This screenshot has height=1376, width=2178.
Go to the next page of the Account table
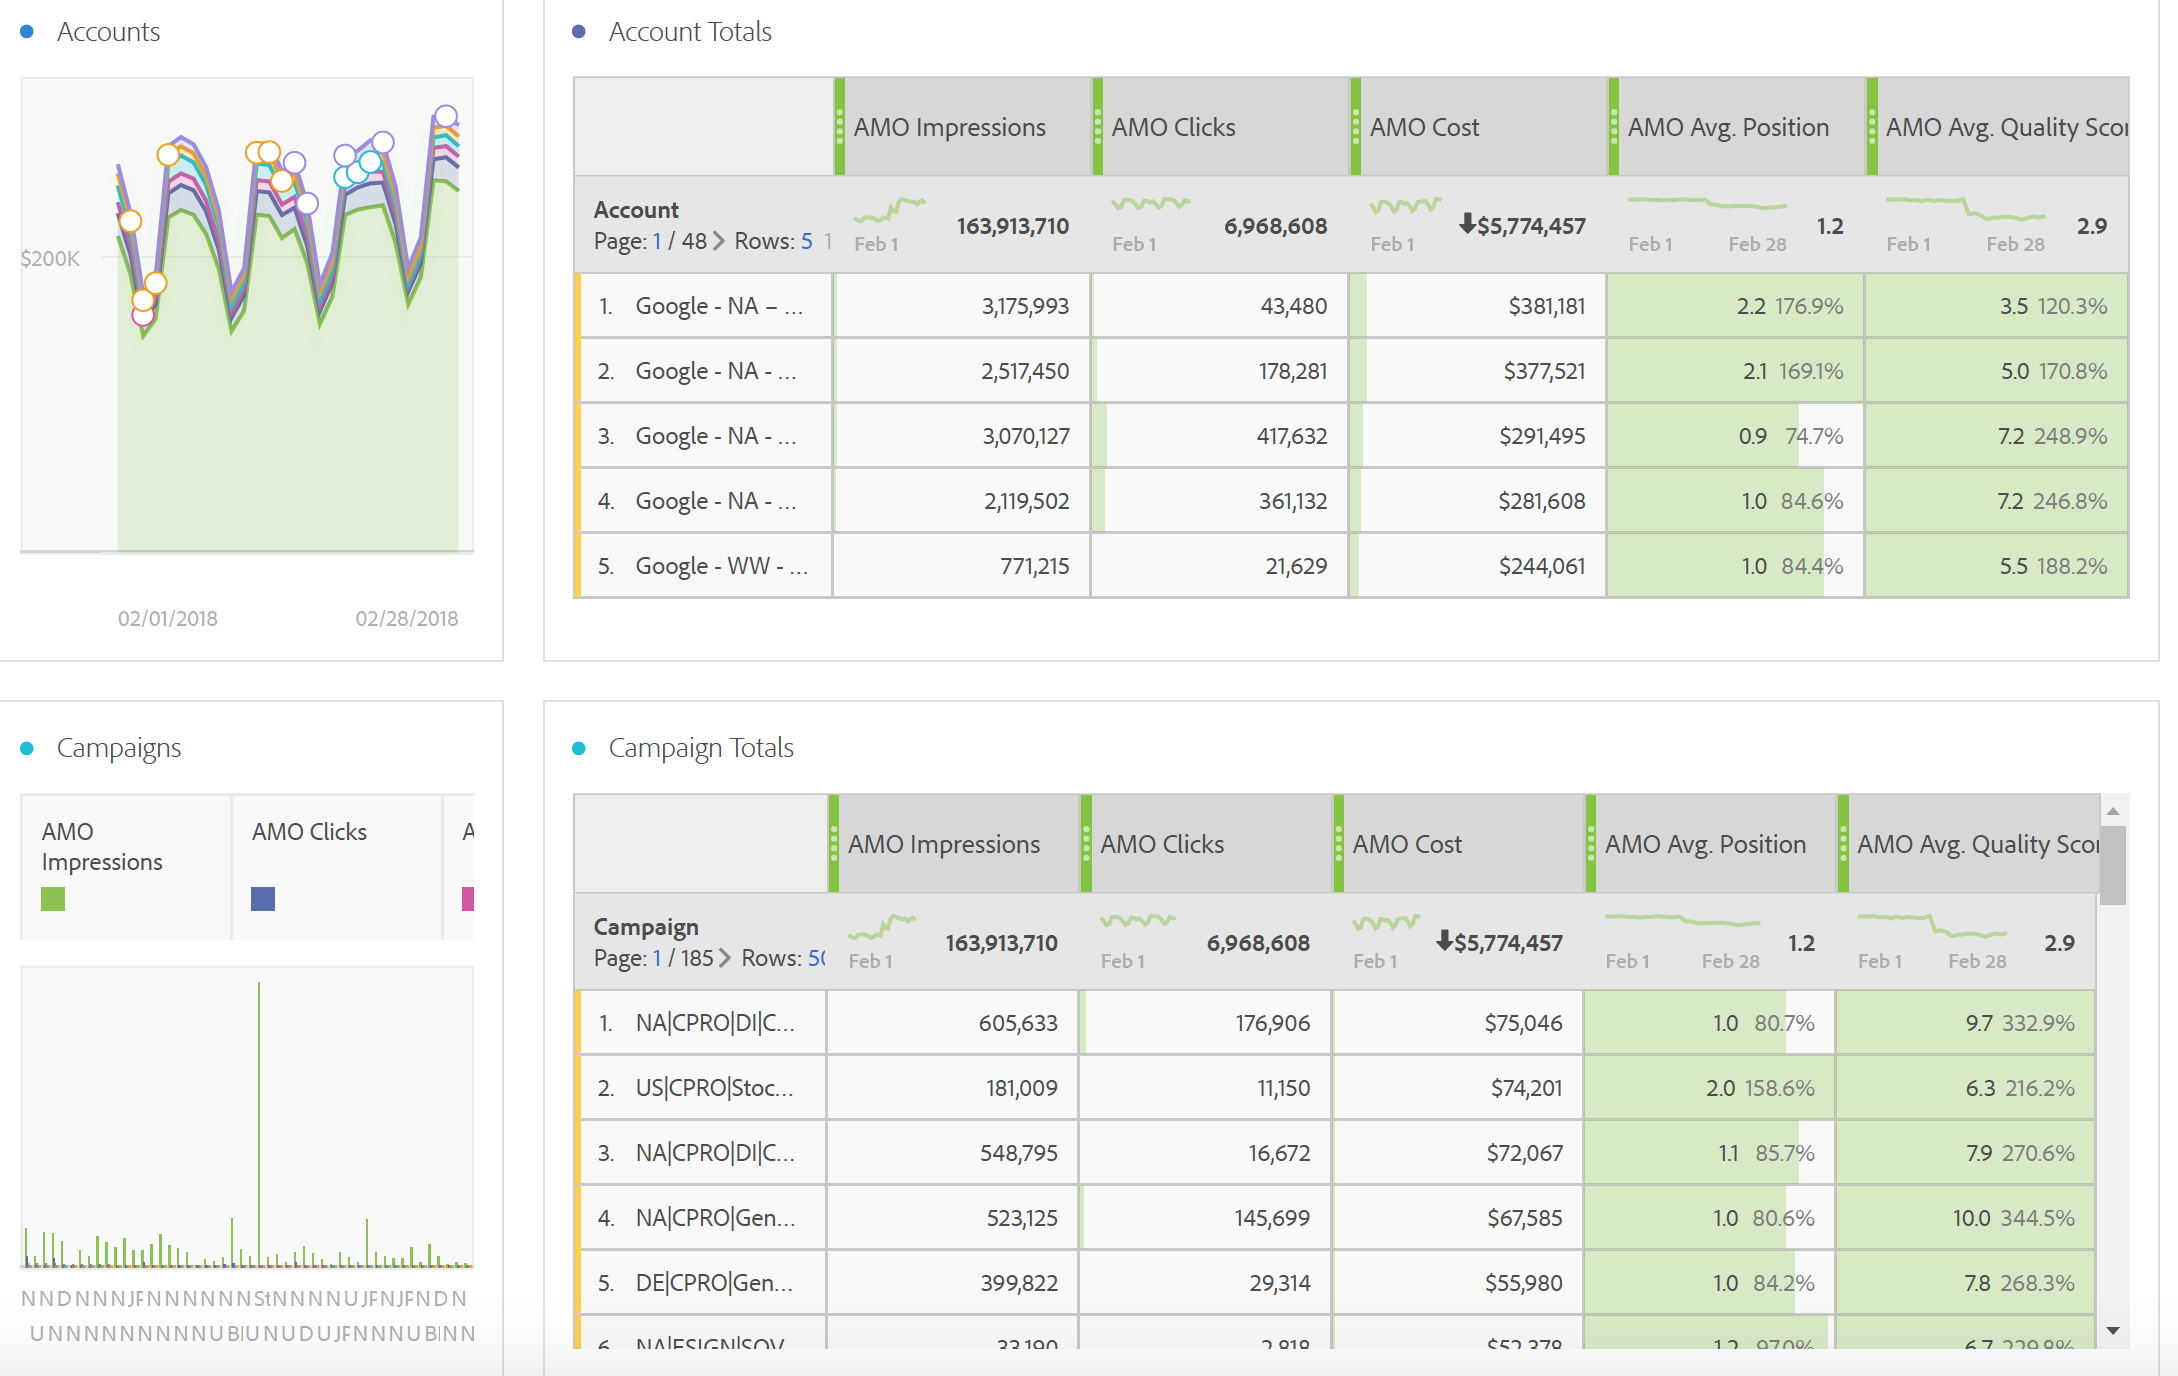[x=719, y=241]
